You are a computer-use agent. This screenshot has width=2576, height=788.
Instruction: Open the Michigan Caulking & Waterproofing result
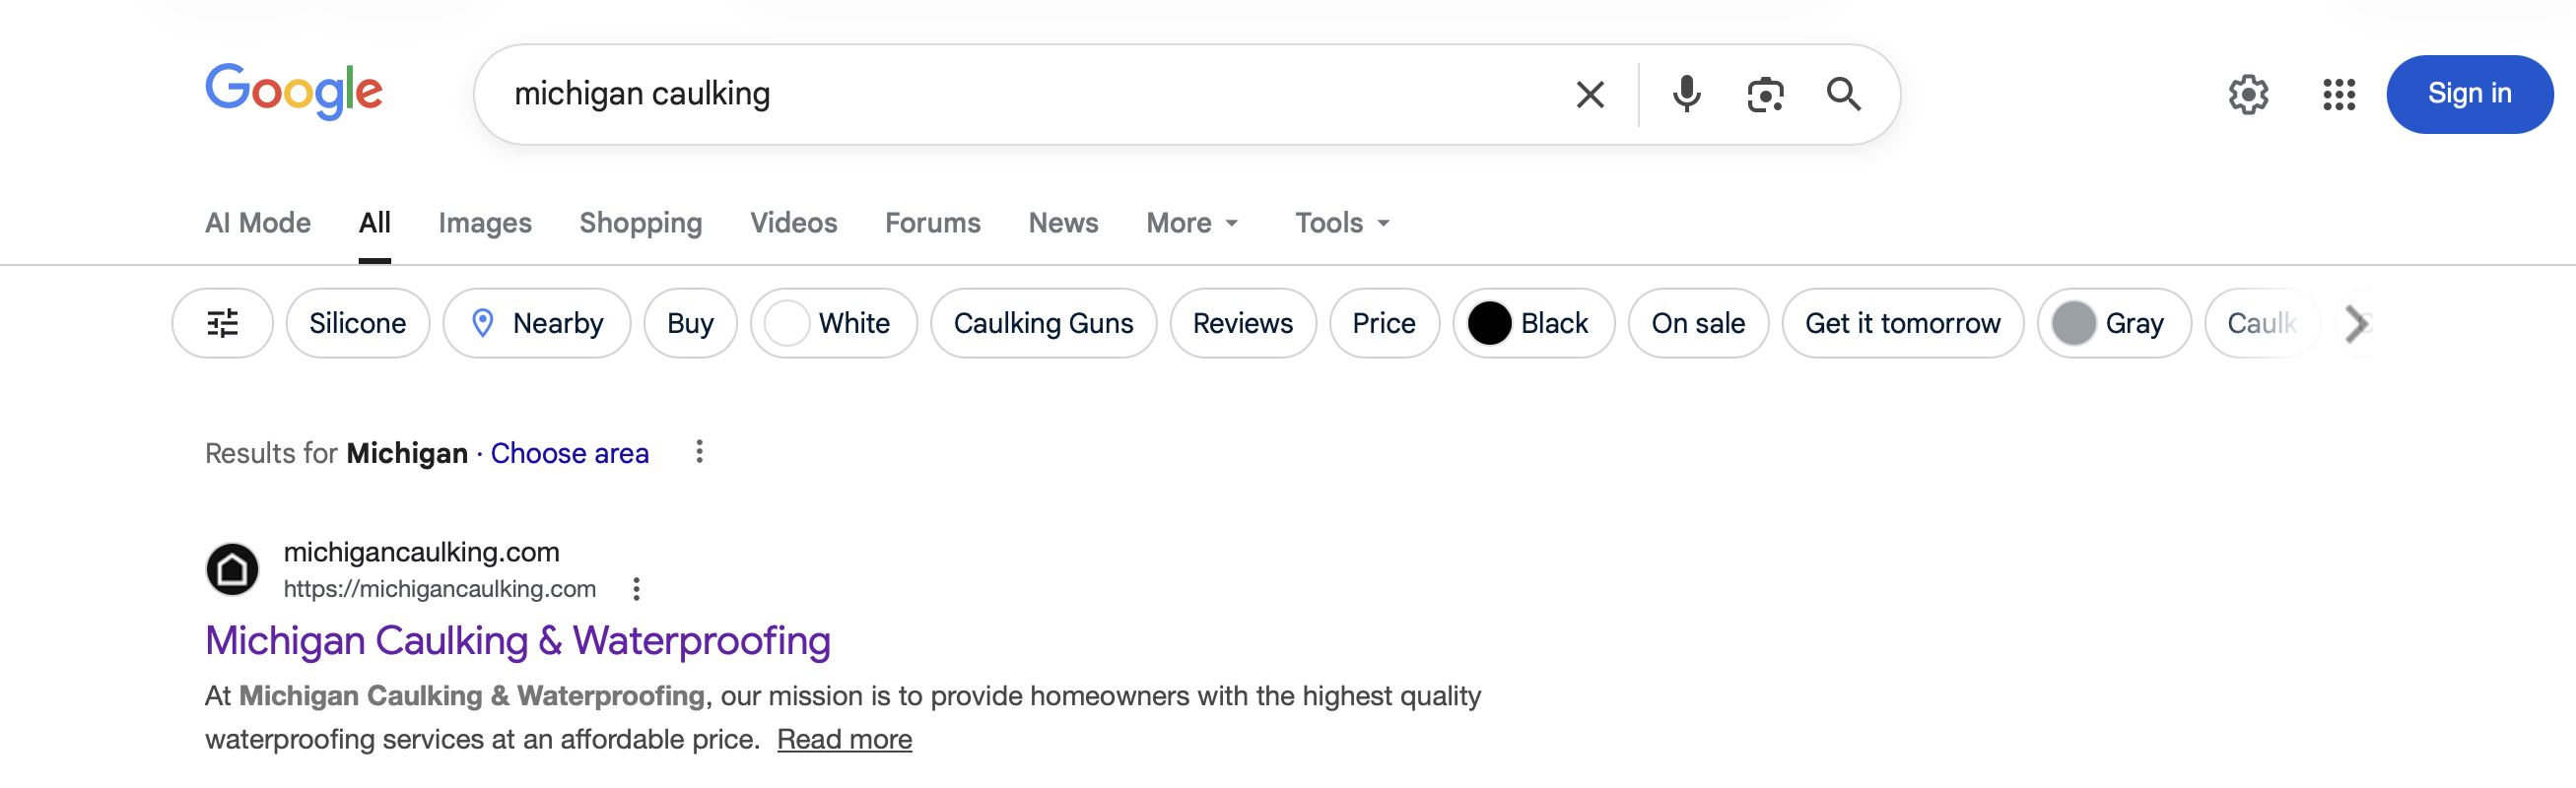tap(518, 641)
